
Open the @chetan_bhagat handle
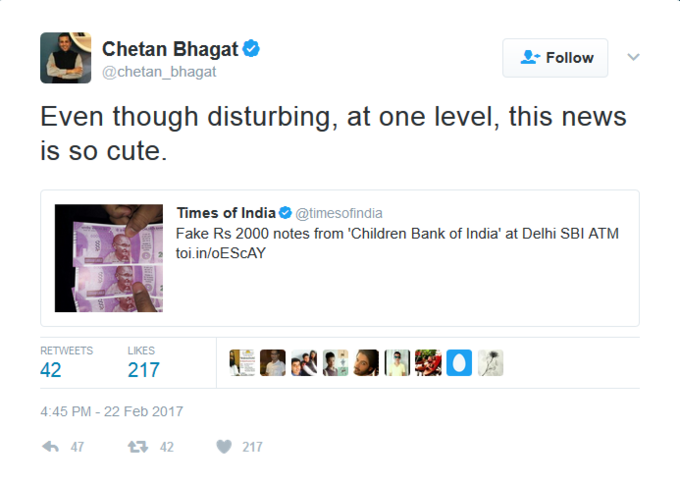click(159, 72)
